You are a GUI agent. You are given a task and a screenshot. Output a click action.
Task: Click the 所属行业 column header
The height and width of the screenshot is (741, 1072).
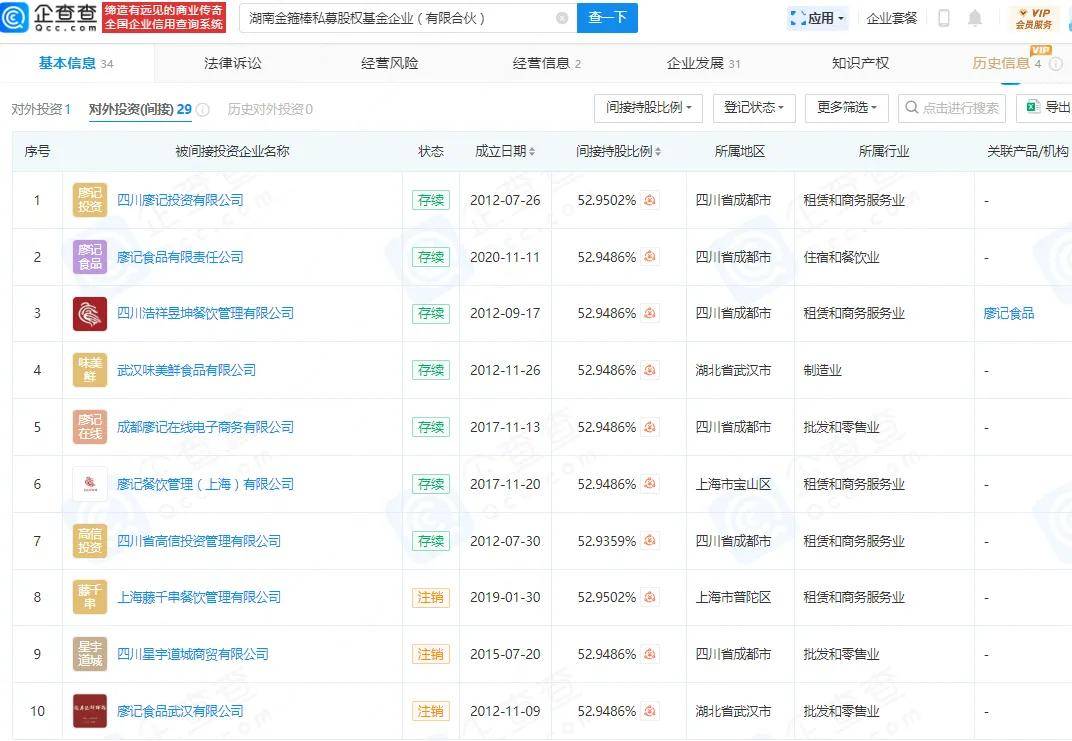click(x=884, y=152)
